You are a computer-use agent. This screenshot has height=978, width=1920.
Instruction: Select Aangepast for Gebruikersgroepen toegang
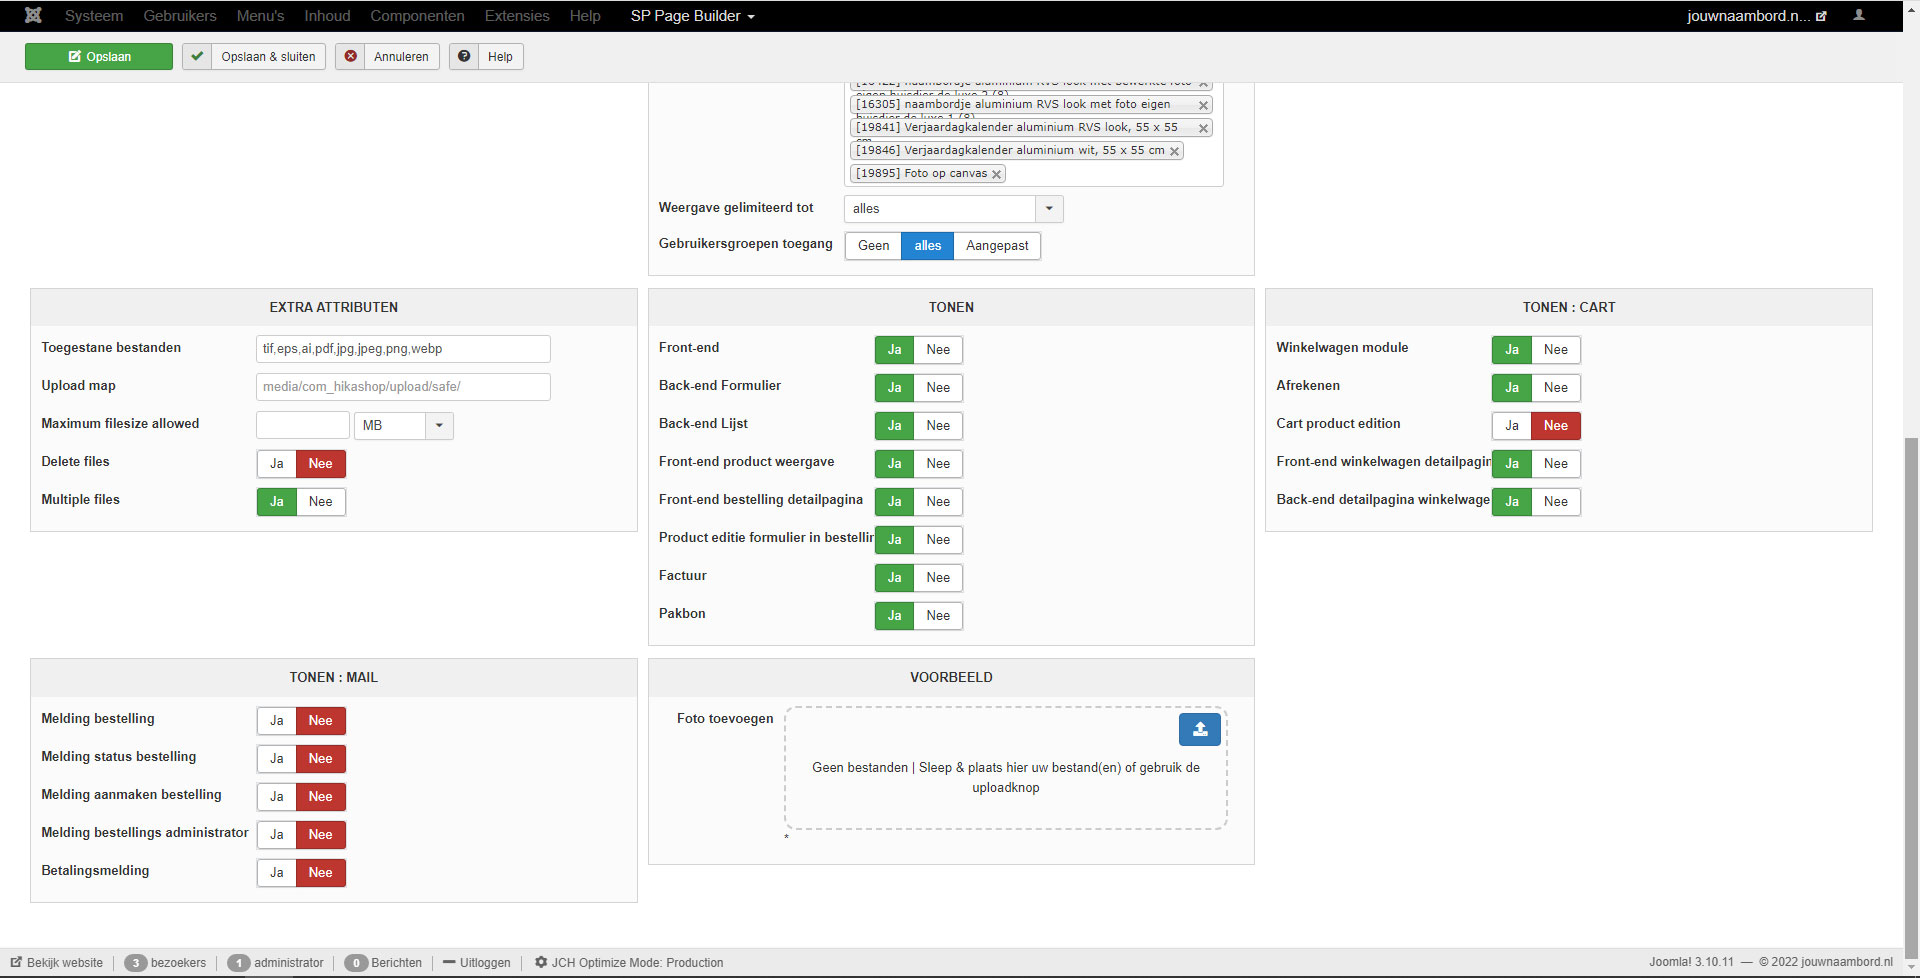pos(997,246)
